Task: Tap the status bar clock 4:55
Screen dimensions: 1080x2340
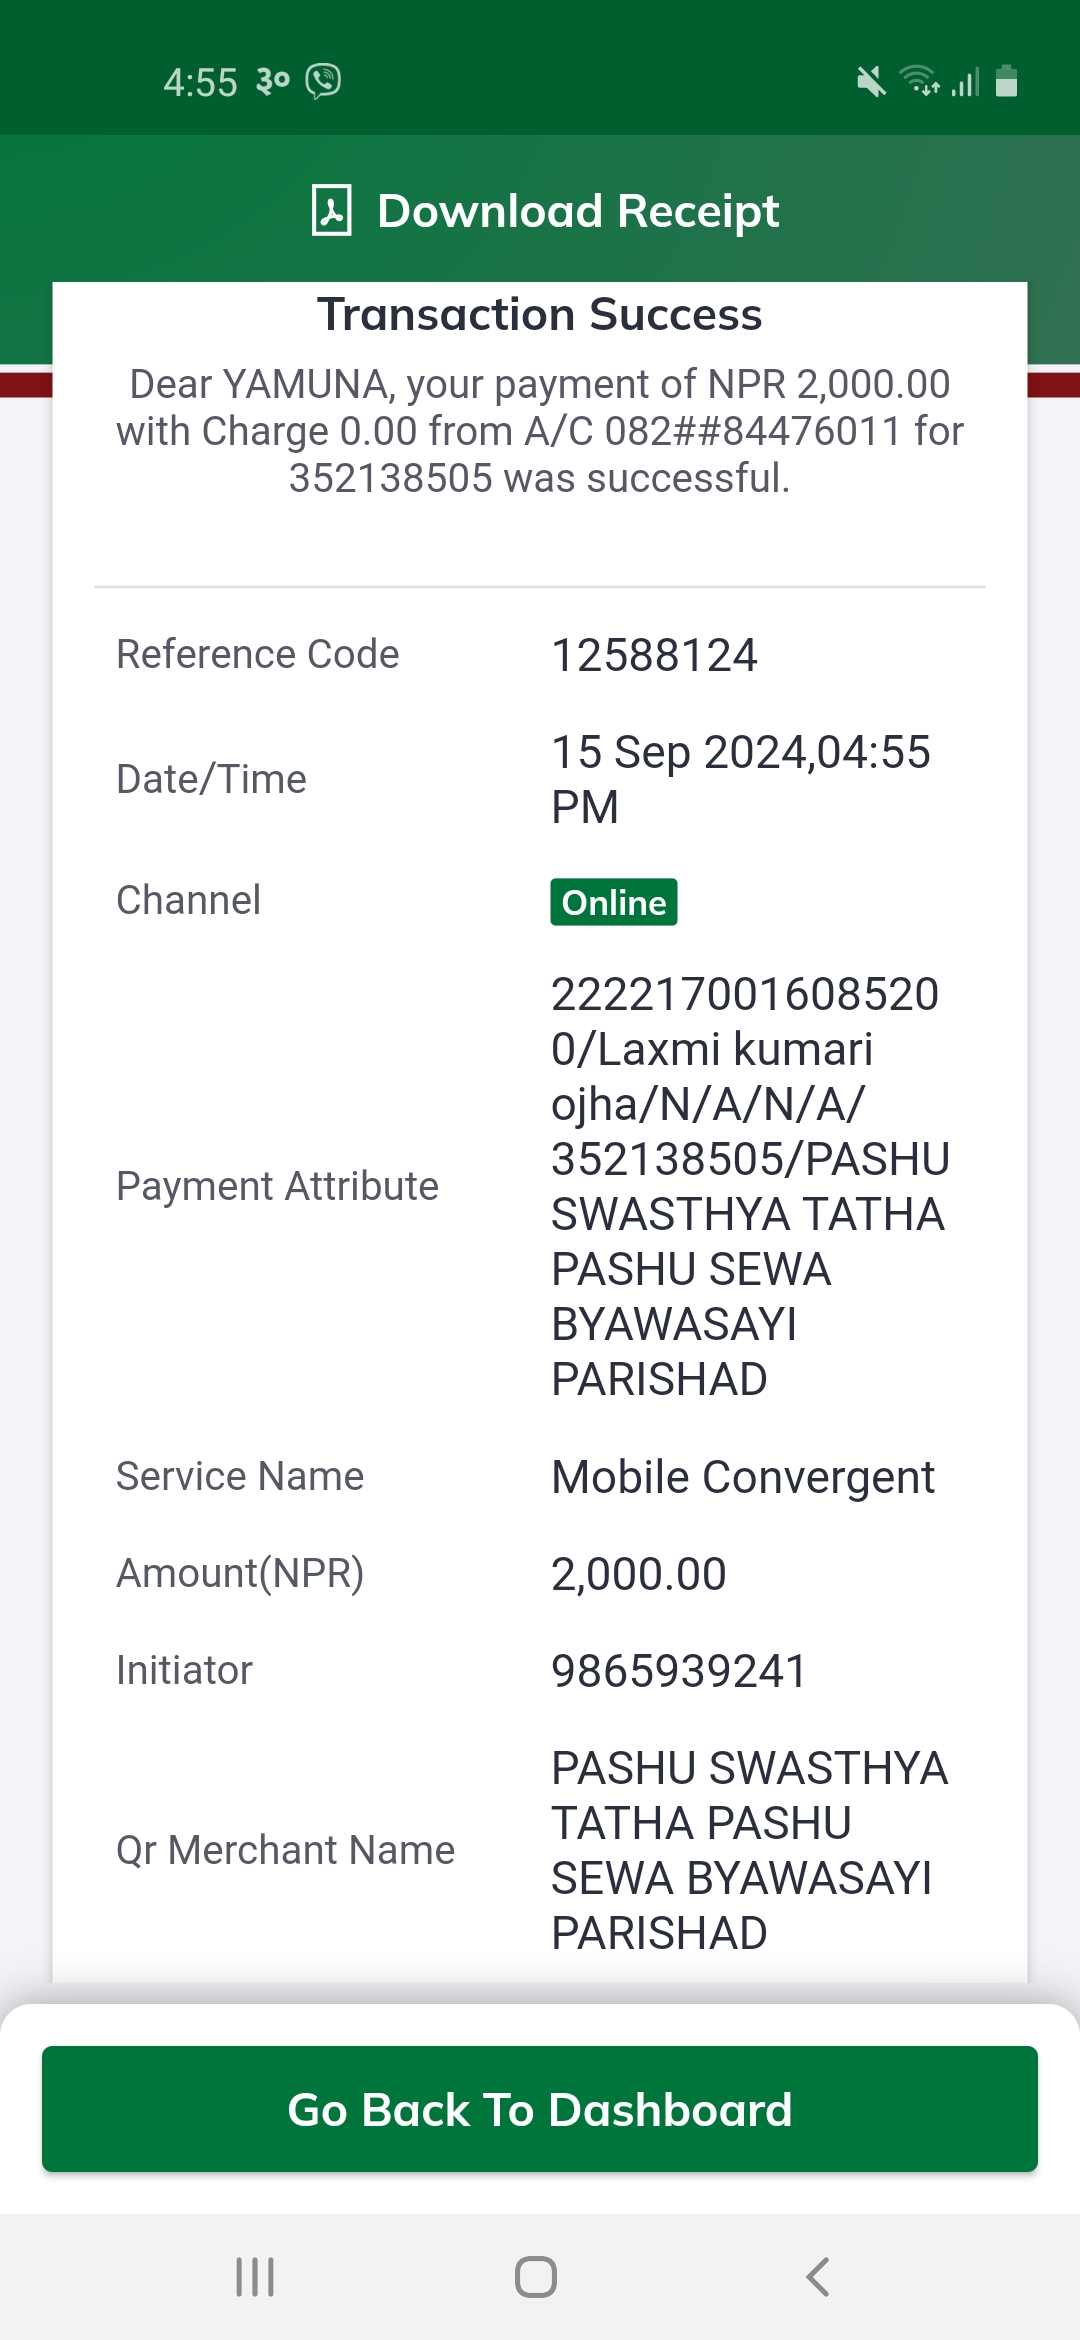Action: point(200,82)
